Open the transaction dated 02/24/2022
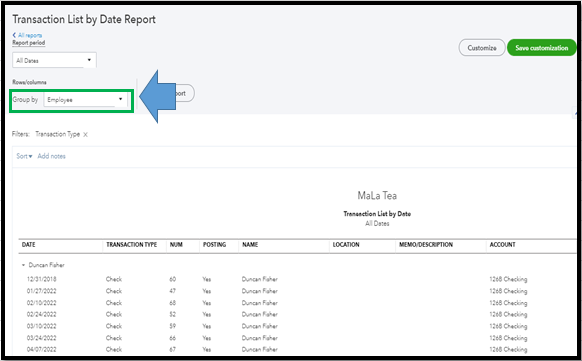 [42, 314]
